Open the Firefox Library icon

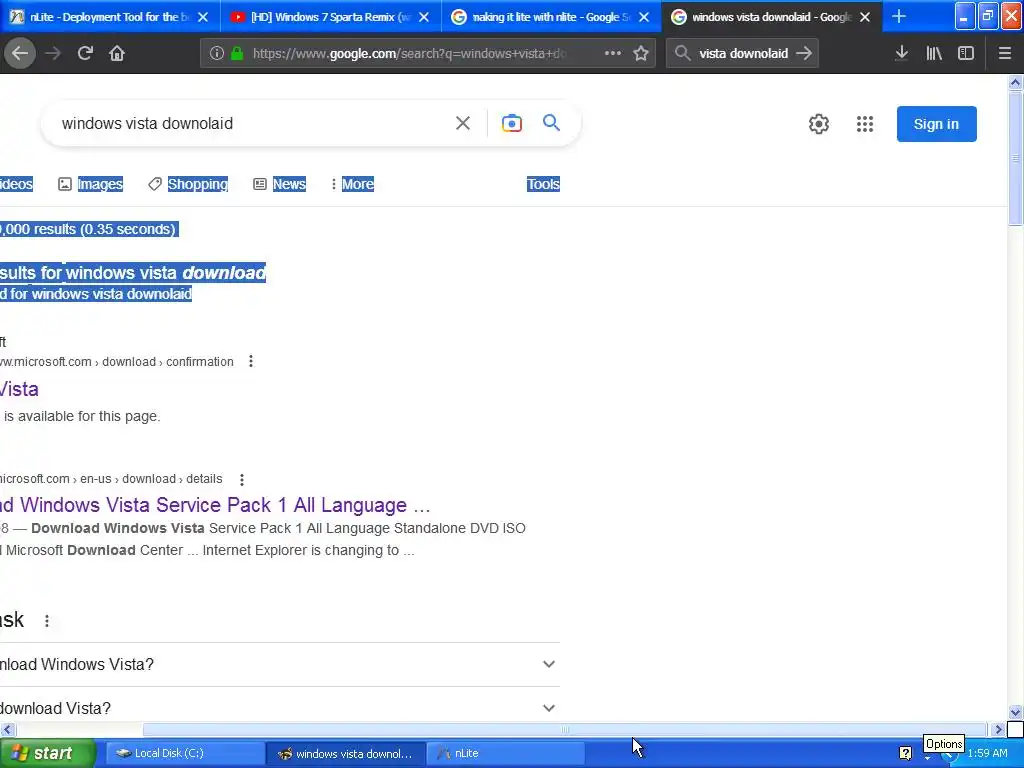click(x=934, y=54)
